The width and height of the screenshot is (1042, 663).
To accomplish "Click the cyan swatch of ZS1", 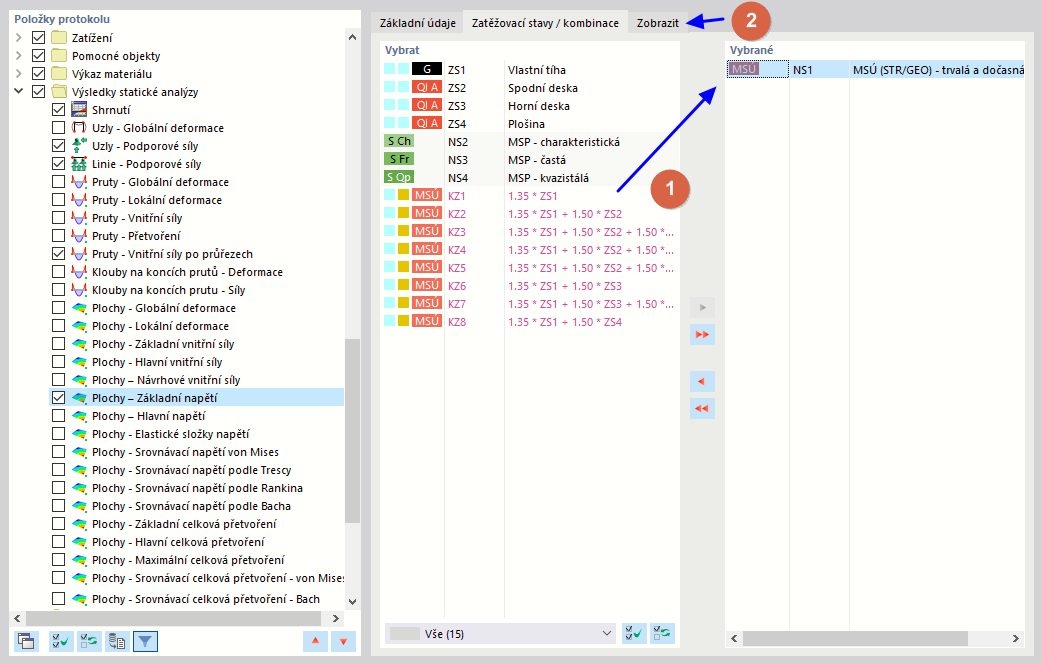I will pos(389,68).
